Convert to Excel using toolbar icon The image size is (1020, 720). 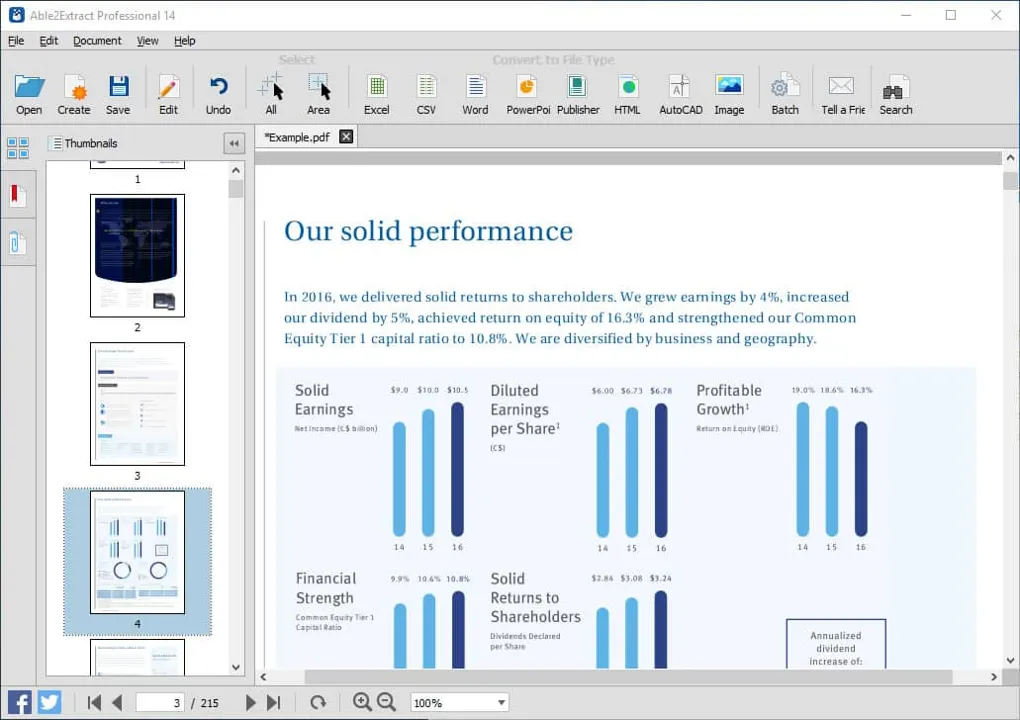376,94
